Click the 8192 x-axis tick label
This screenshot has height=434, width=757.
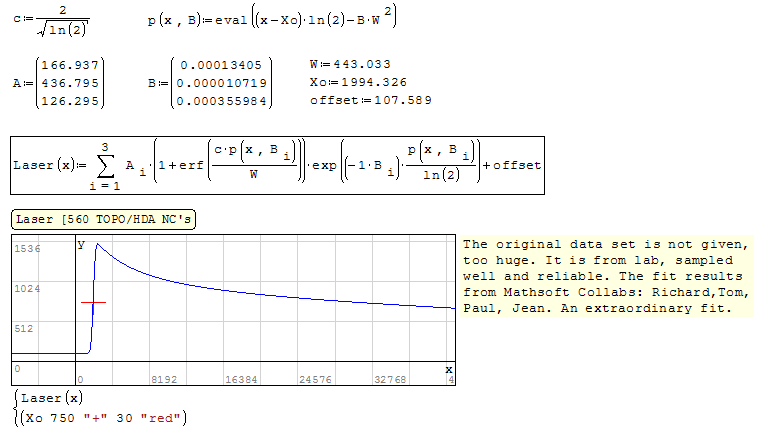click(x=164, y=380)
